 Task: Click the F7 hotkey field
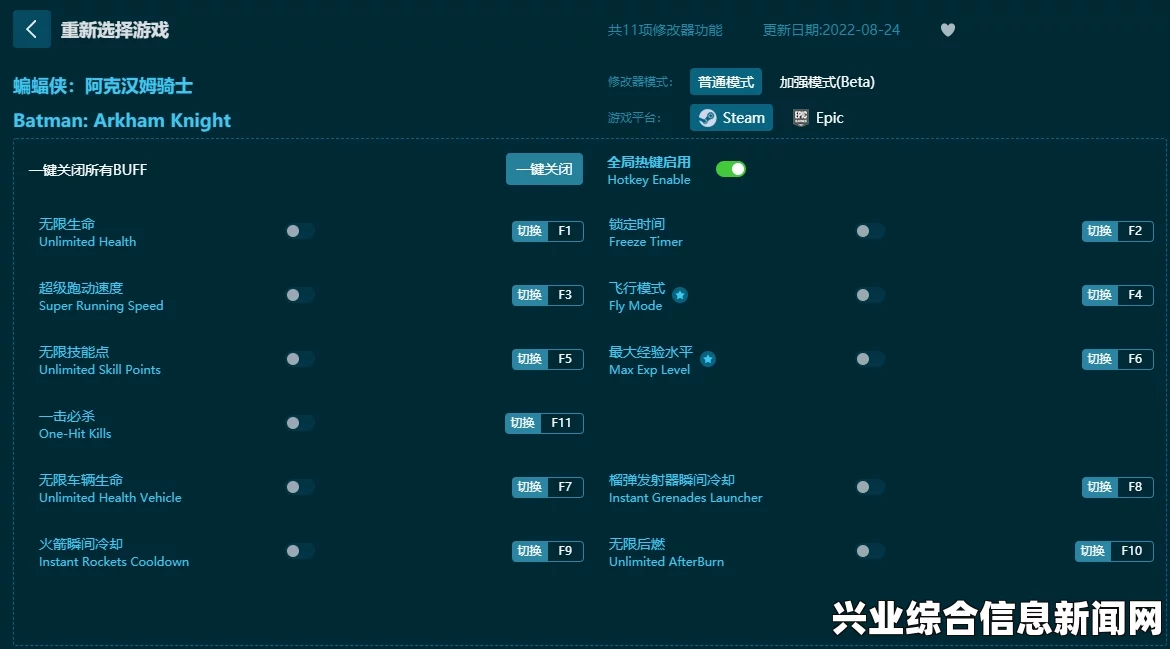click(565, 487)
